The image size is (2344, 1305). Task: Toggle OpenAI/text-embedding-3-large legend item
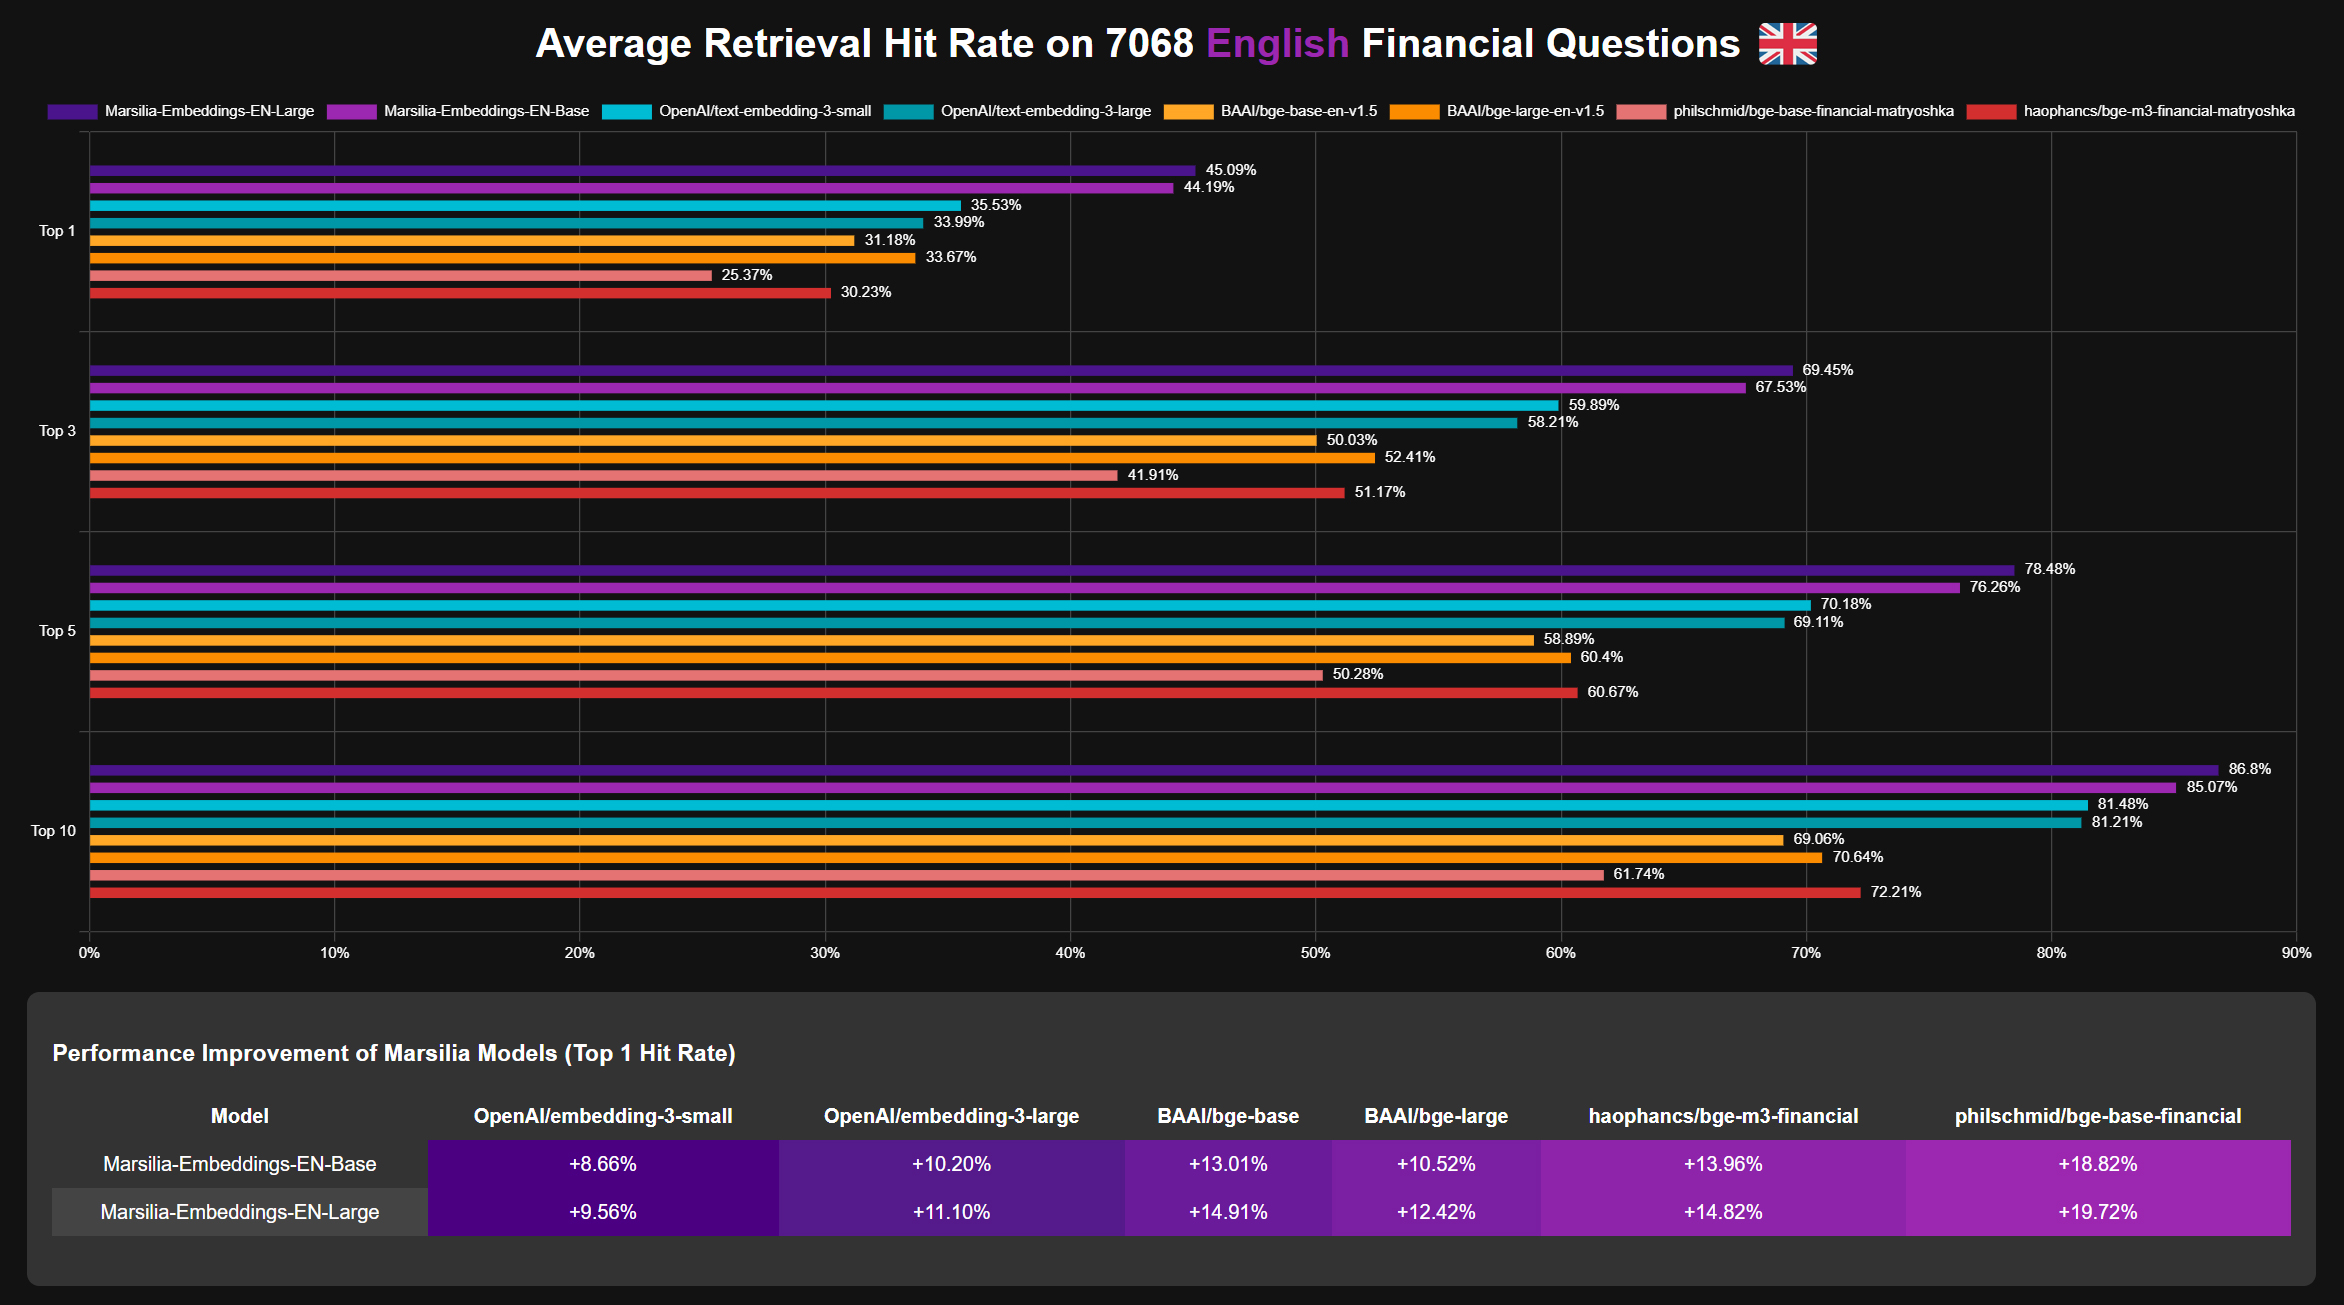(1045, 111)
